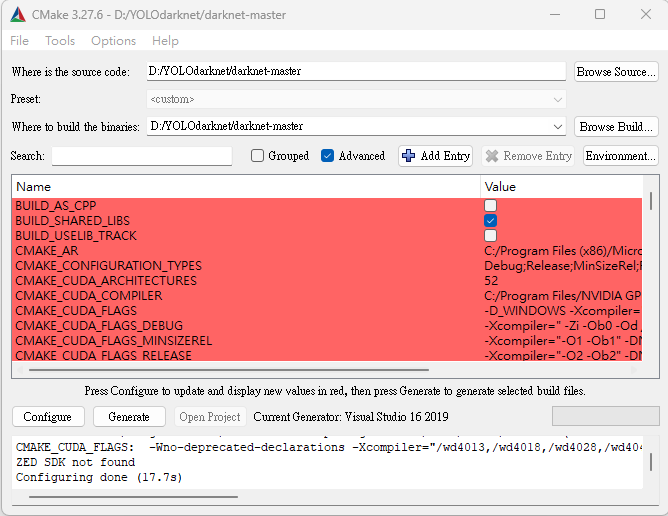This screenshot has height=516, width=668.
Task: Enable the BUILD_AS_CPP checkbox
Action: coord(490,206)
